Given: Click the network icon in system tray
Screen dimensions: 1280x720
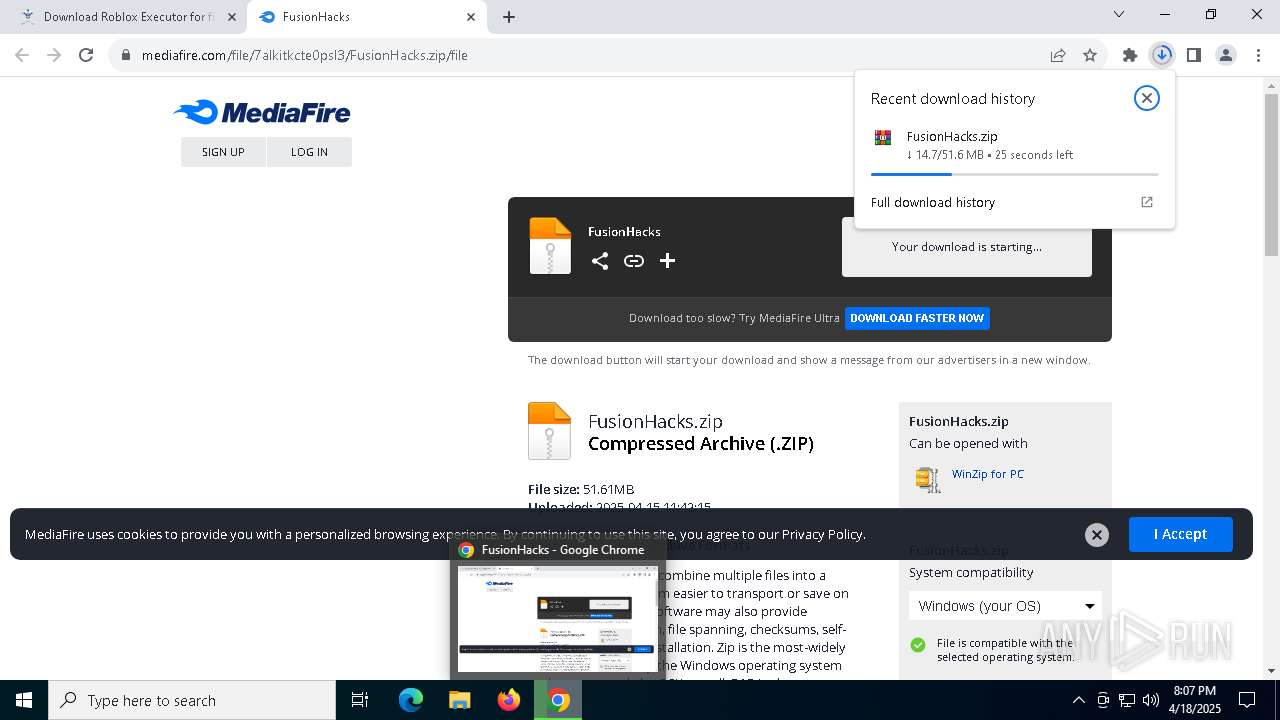Looking at the screenshot, I should point(1127,700).
